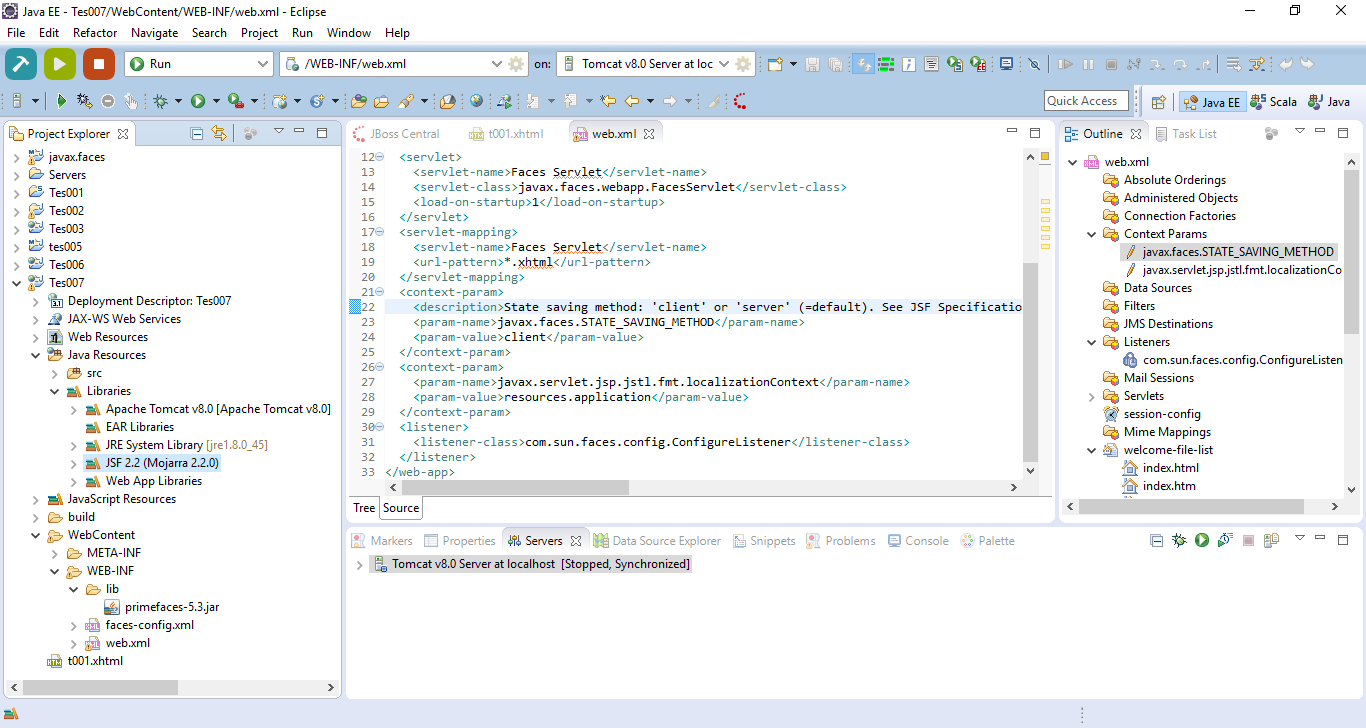Click the teal hammer Build button

click(21, 64)
